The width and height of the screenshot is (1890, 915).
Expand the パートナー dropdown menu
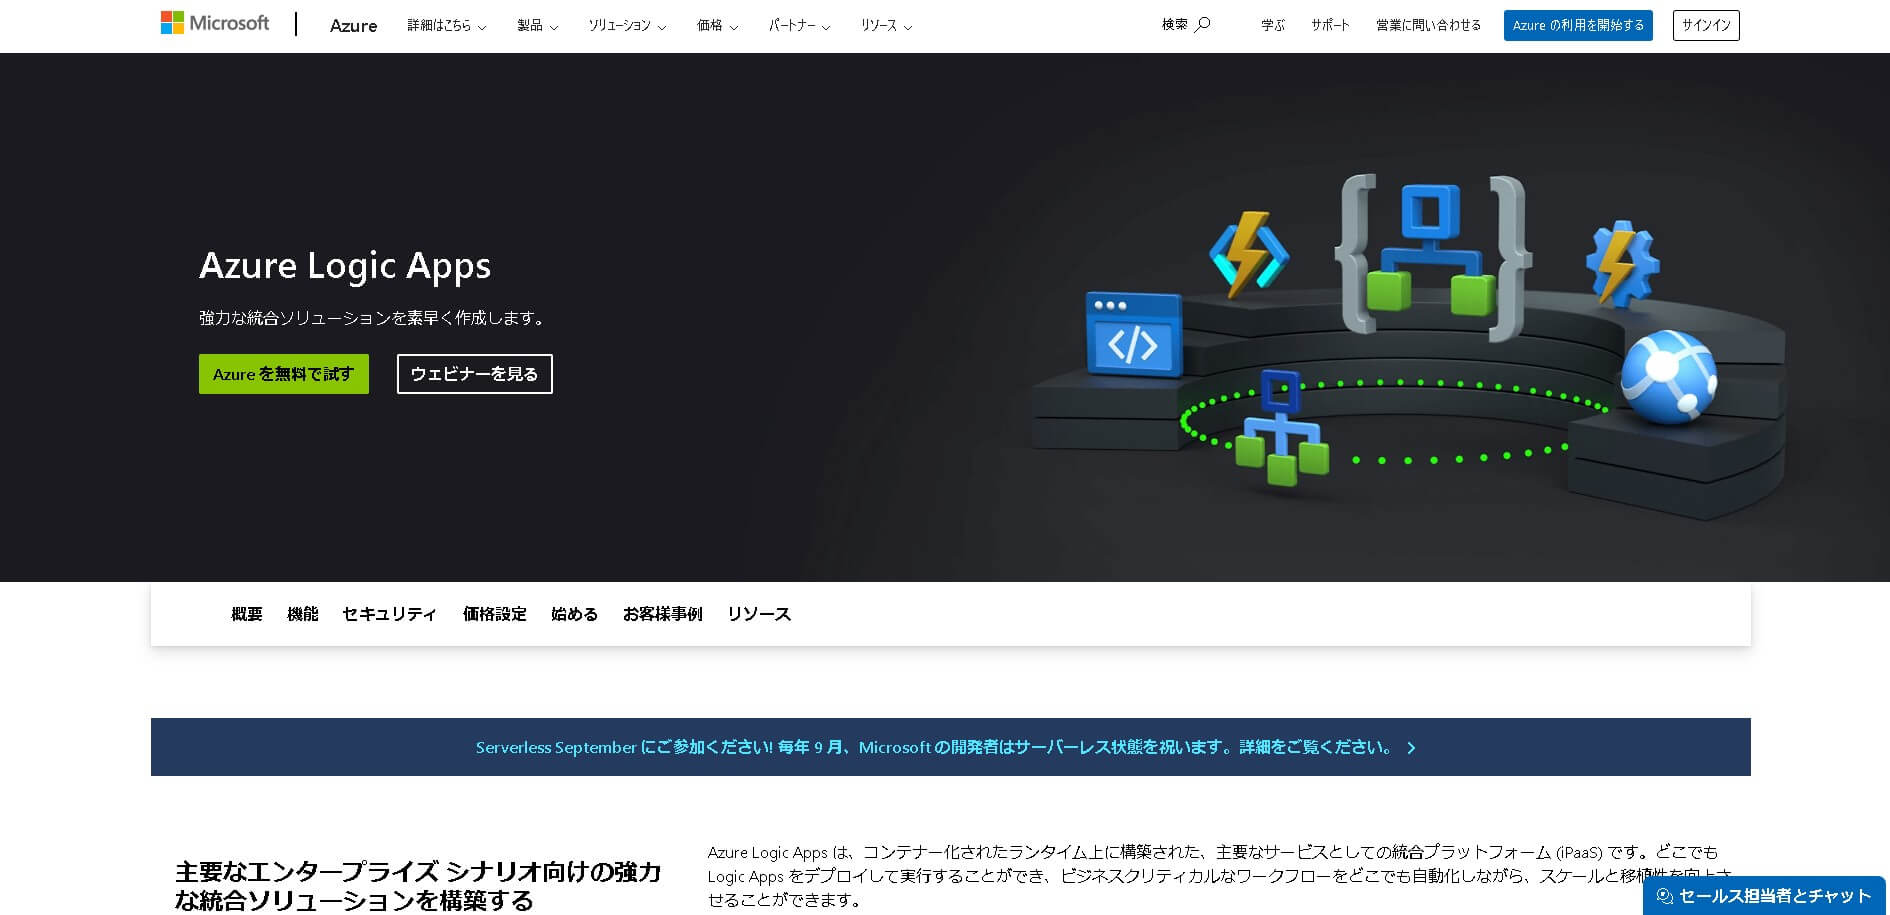pyautogui.click(x=799, y=25)
